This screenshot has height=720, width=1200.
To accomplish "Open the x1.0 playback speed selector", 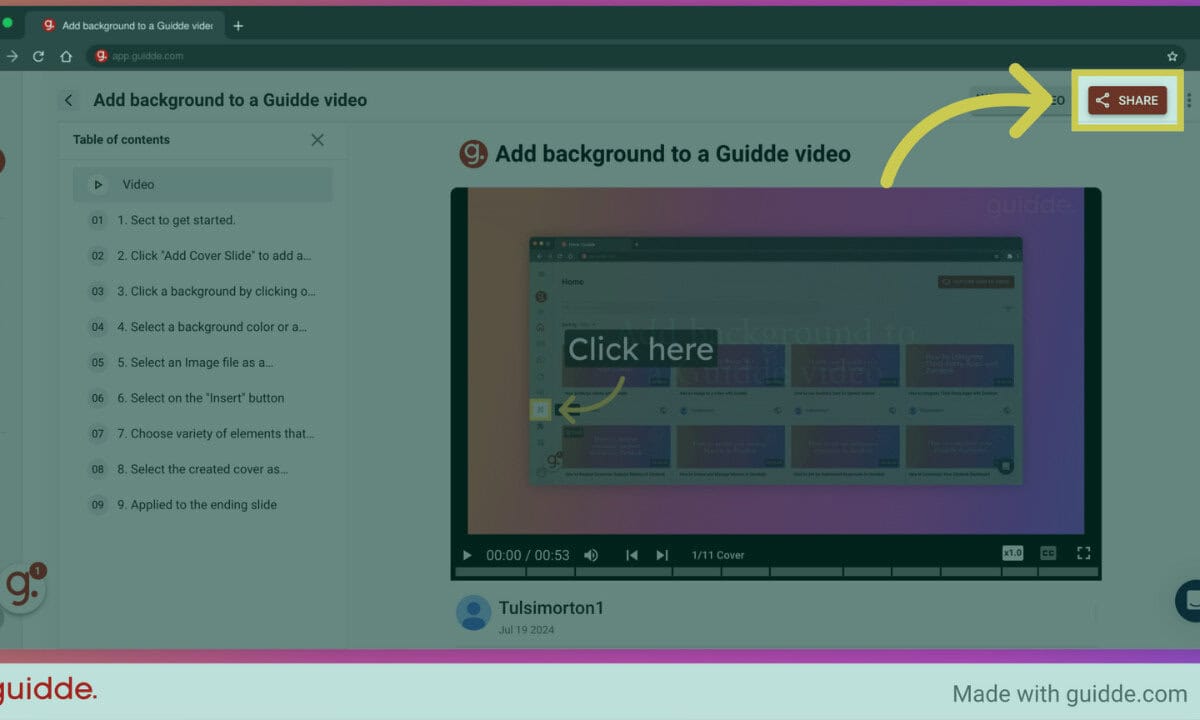I will [1013, 553].
